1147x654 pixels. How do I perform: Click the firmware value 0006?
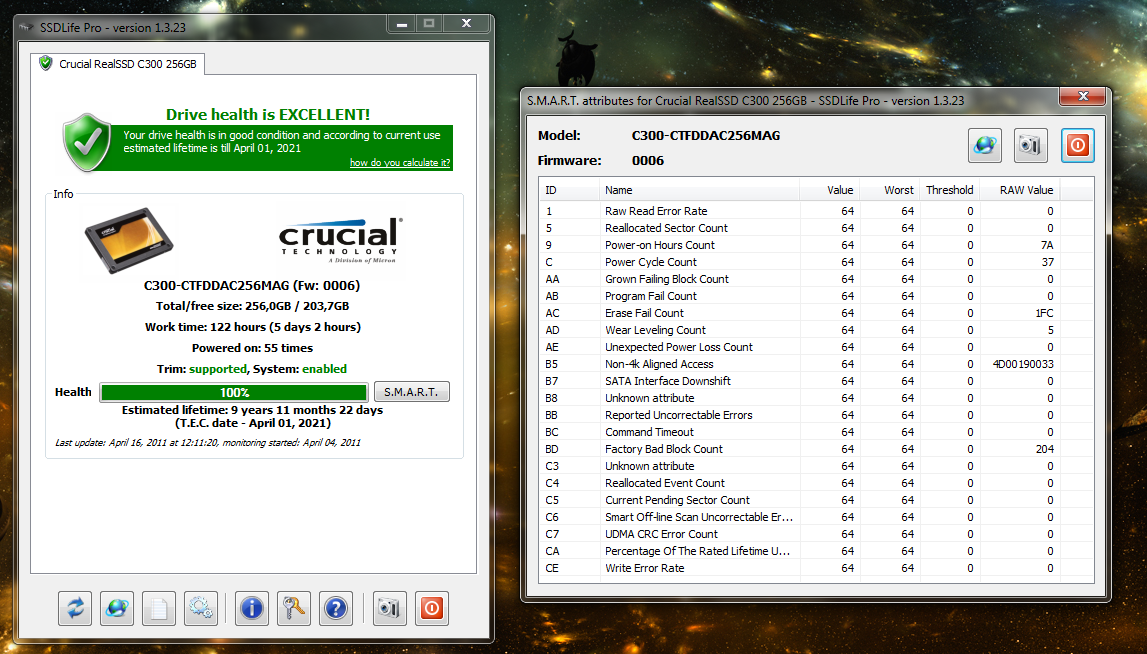point(648,161)
